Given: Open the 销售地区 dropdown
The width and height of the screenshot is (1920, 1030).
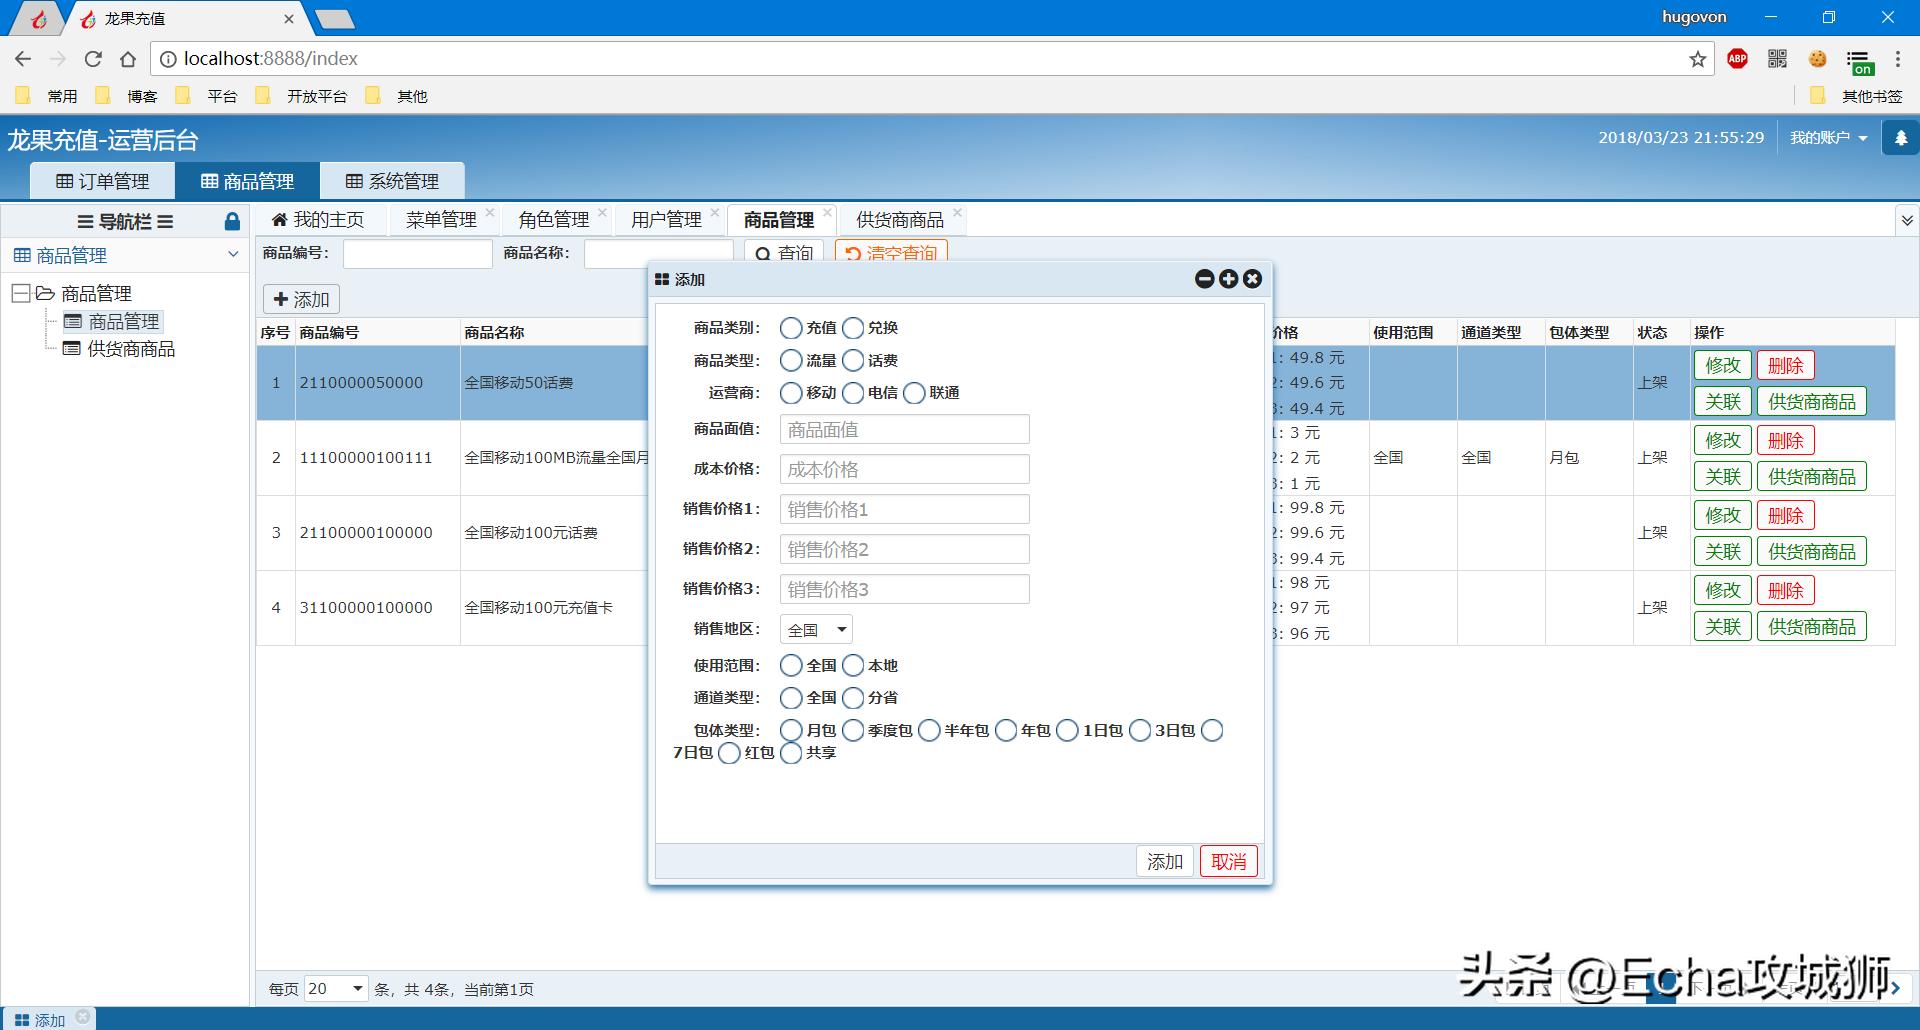Looking at the screenshot, I should tap(816, 630).
